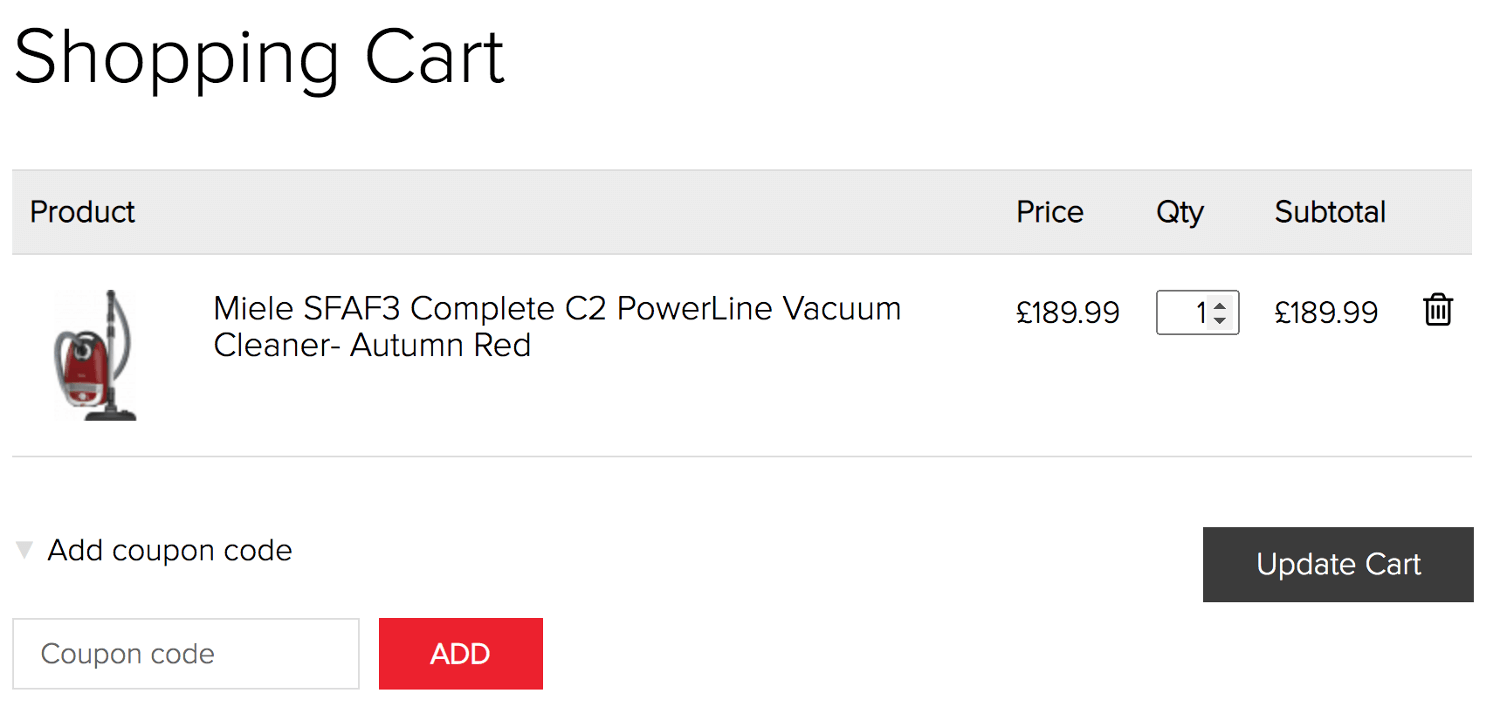This screenshot has height=707, width=1500.
Task: Select the Qty column header
Action: point(1180,213)
